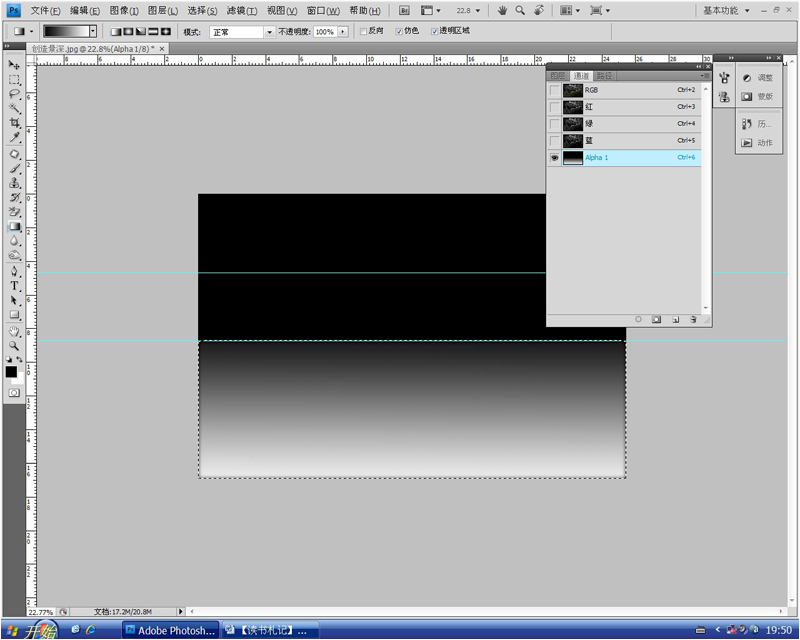Hide the Alpha 1 channel eye icon
The image size is (800, 640).
554,158
